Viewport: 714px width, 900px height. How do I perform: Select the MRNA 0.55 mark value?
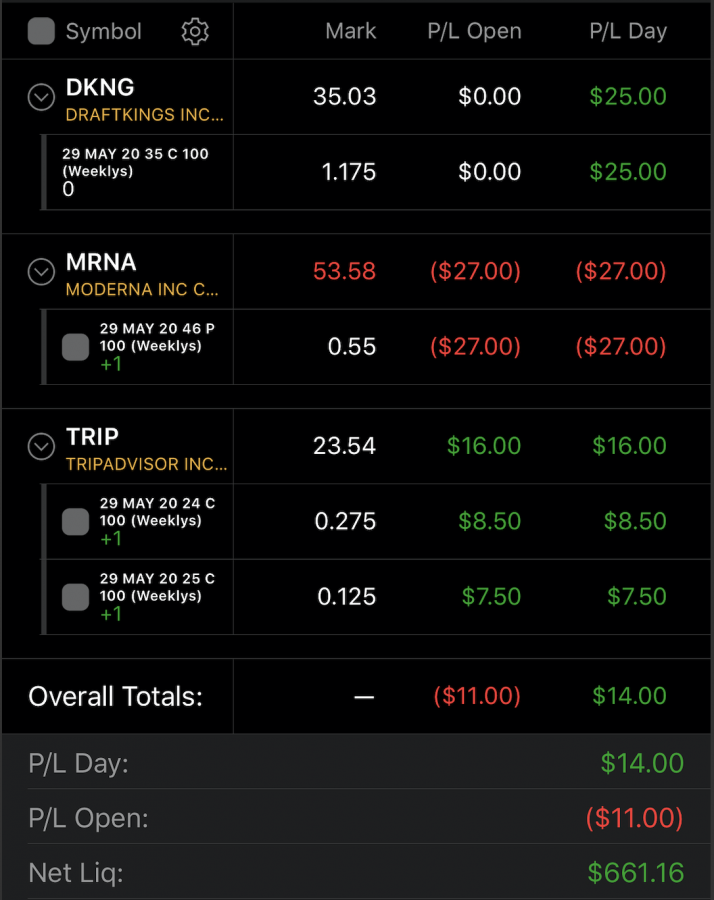[x=352, y=347]
